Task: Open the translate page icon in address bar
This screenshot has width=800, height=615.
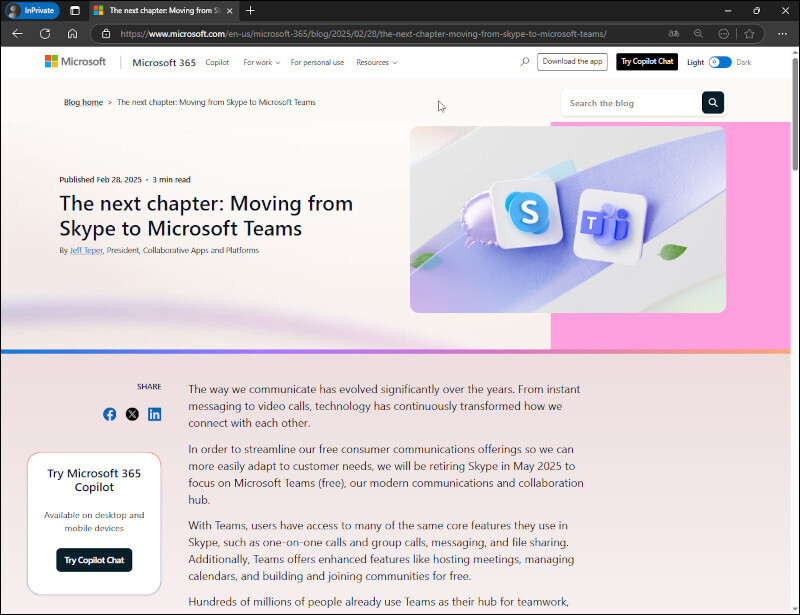Action: (x=673, y=34)
